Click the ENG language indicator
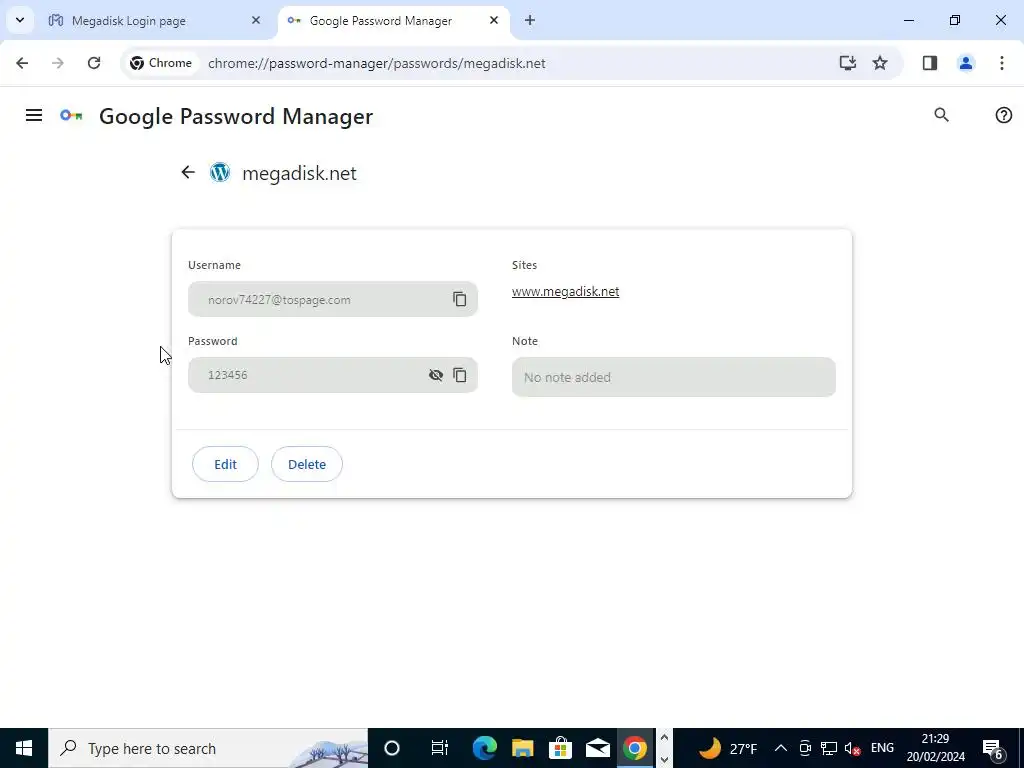This screenshot has height=768, width=1024. 882,748
